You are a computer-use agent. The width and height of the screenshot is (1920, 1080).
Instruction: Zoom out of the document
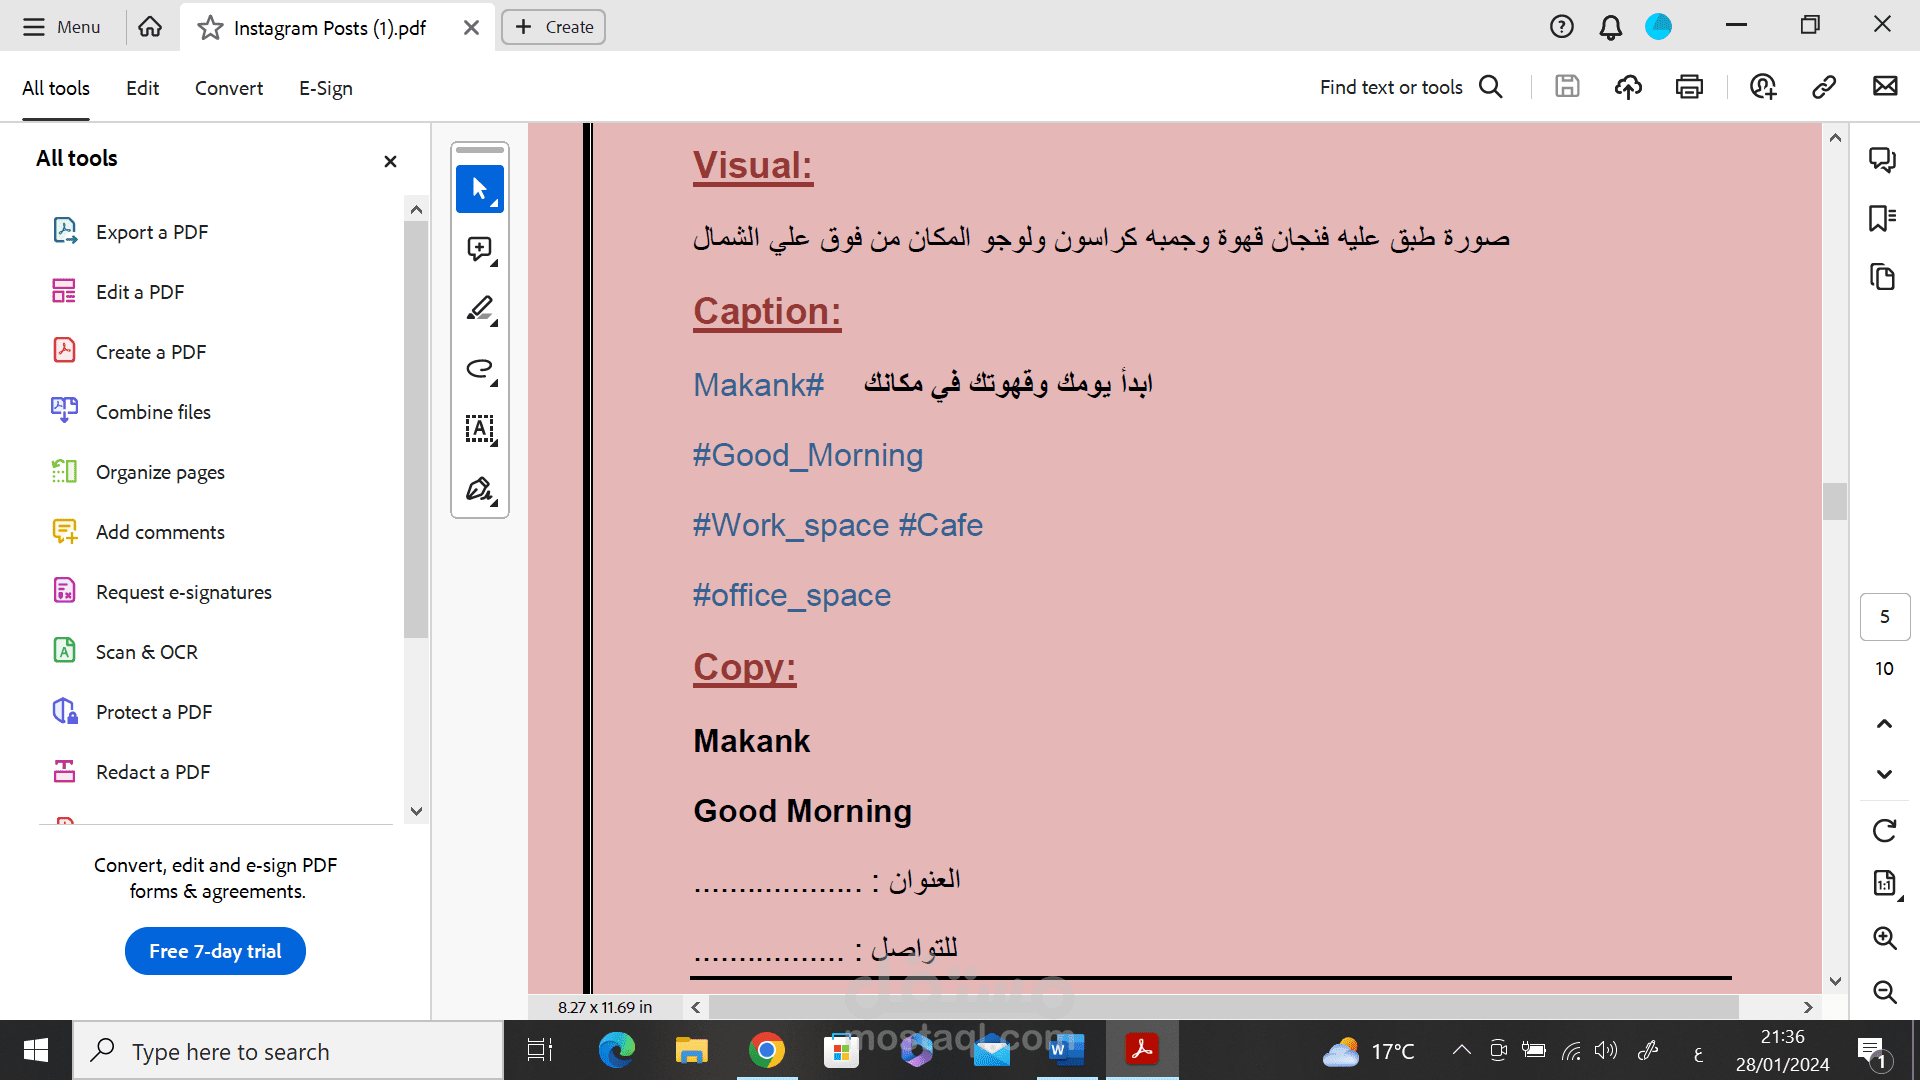[x=1884, y=991]
